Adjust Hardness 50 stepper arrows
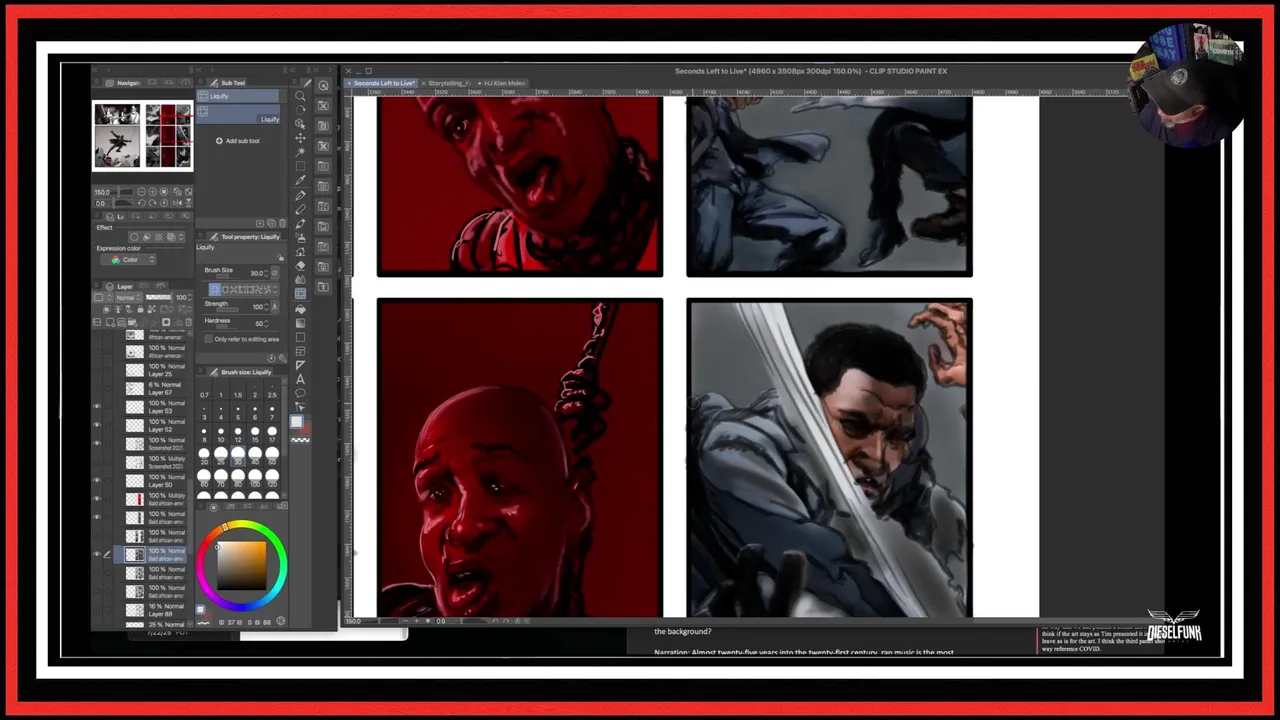The width and height of the screenshot is (1280, 720). pyautogui.click(x=266, y=323)
